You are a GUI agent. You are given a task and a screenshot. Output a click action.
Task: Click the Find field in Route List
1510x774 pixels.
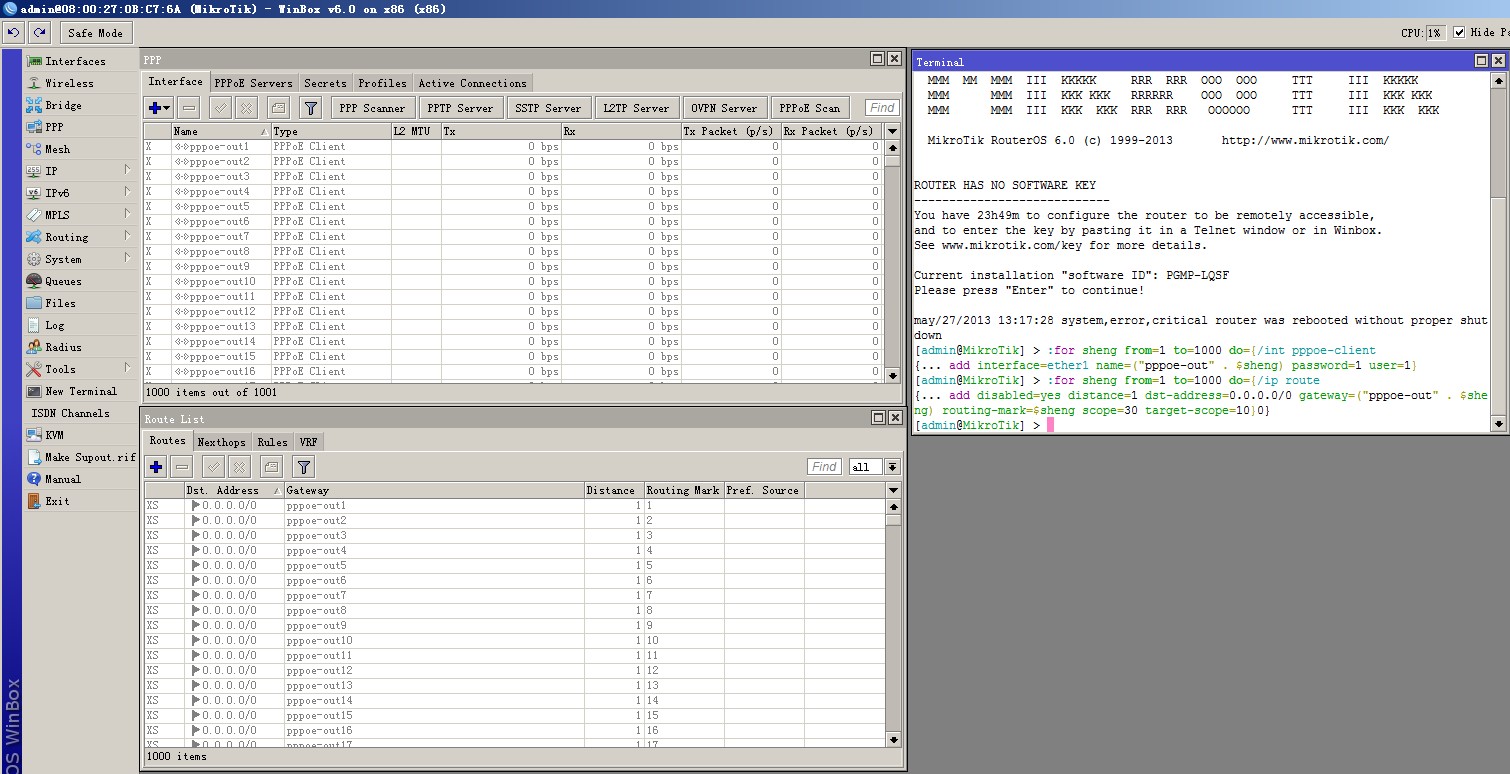pos(824,467)
